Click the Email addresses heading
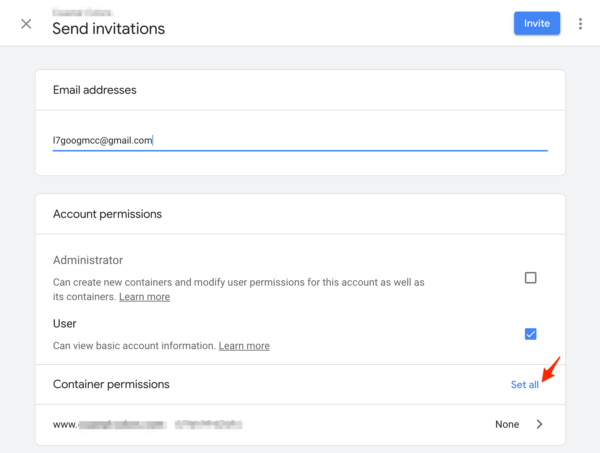This screenshot has width=600, height=453. coord(95,90)
